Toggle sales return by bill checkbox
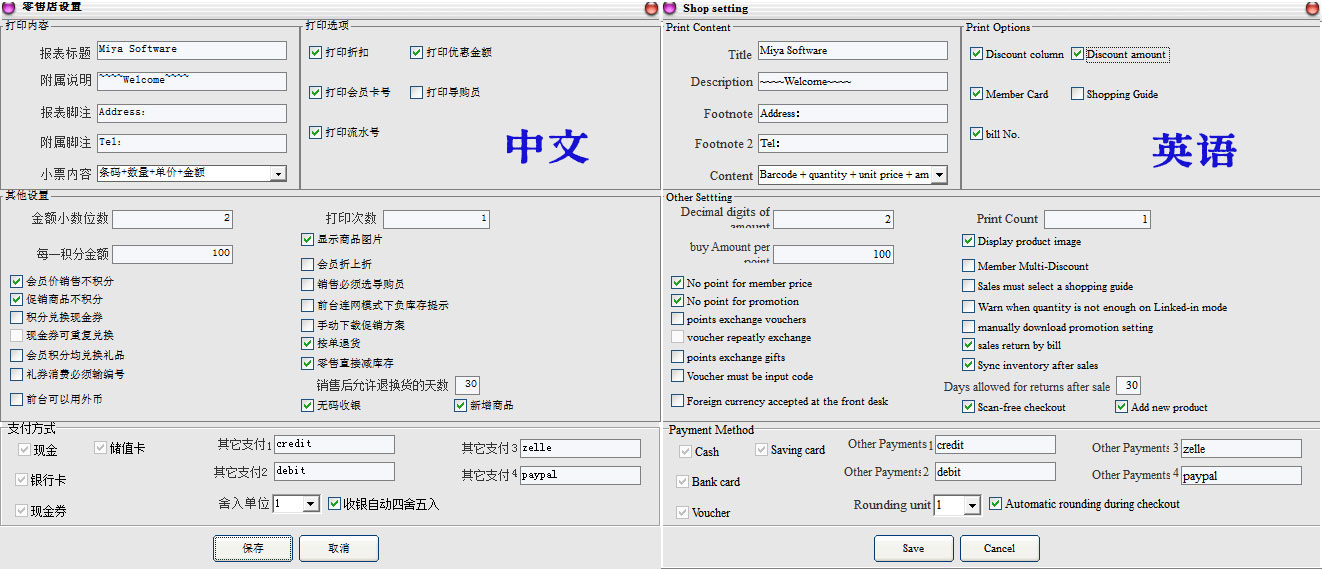The width and height of the screenshot is (1322, 569). (968, 345)
